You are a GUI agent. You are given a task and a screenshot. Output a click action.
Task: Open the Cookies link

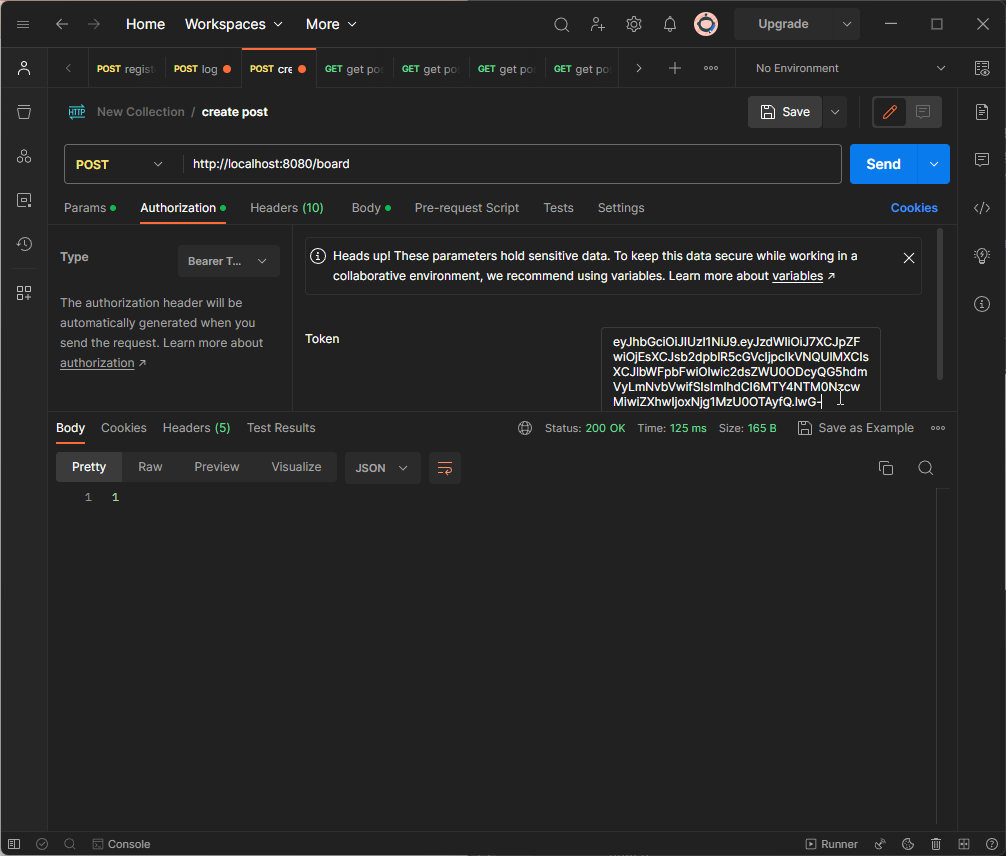tap(914, 208)
